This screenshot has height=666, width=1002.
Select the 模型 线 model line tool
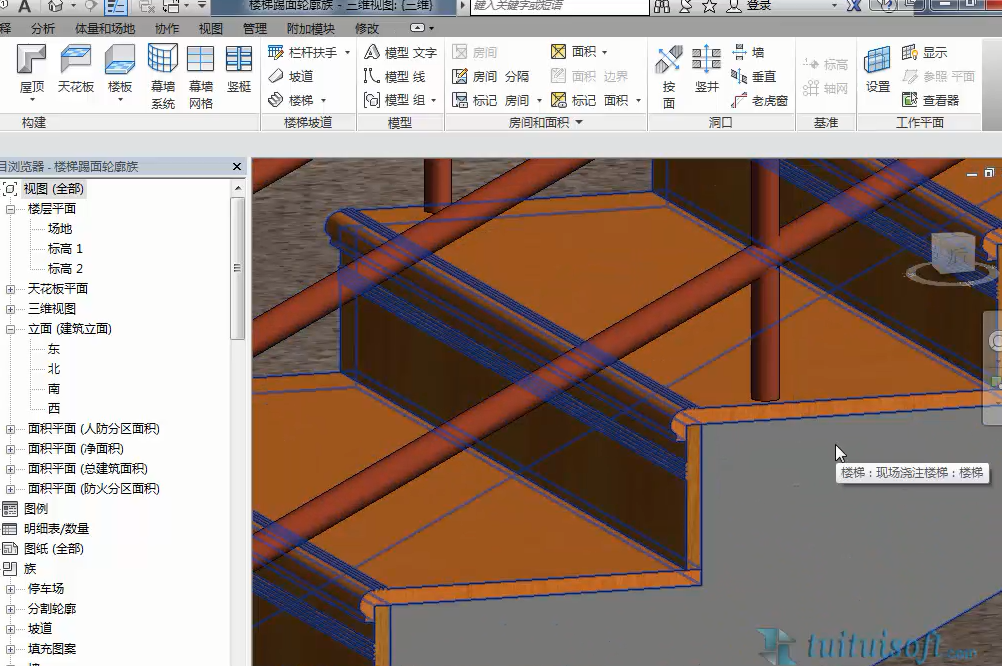(395, 77)
